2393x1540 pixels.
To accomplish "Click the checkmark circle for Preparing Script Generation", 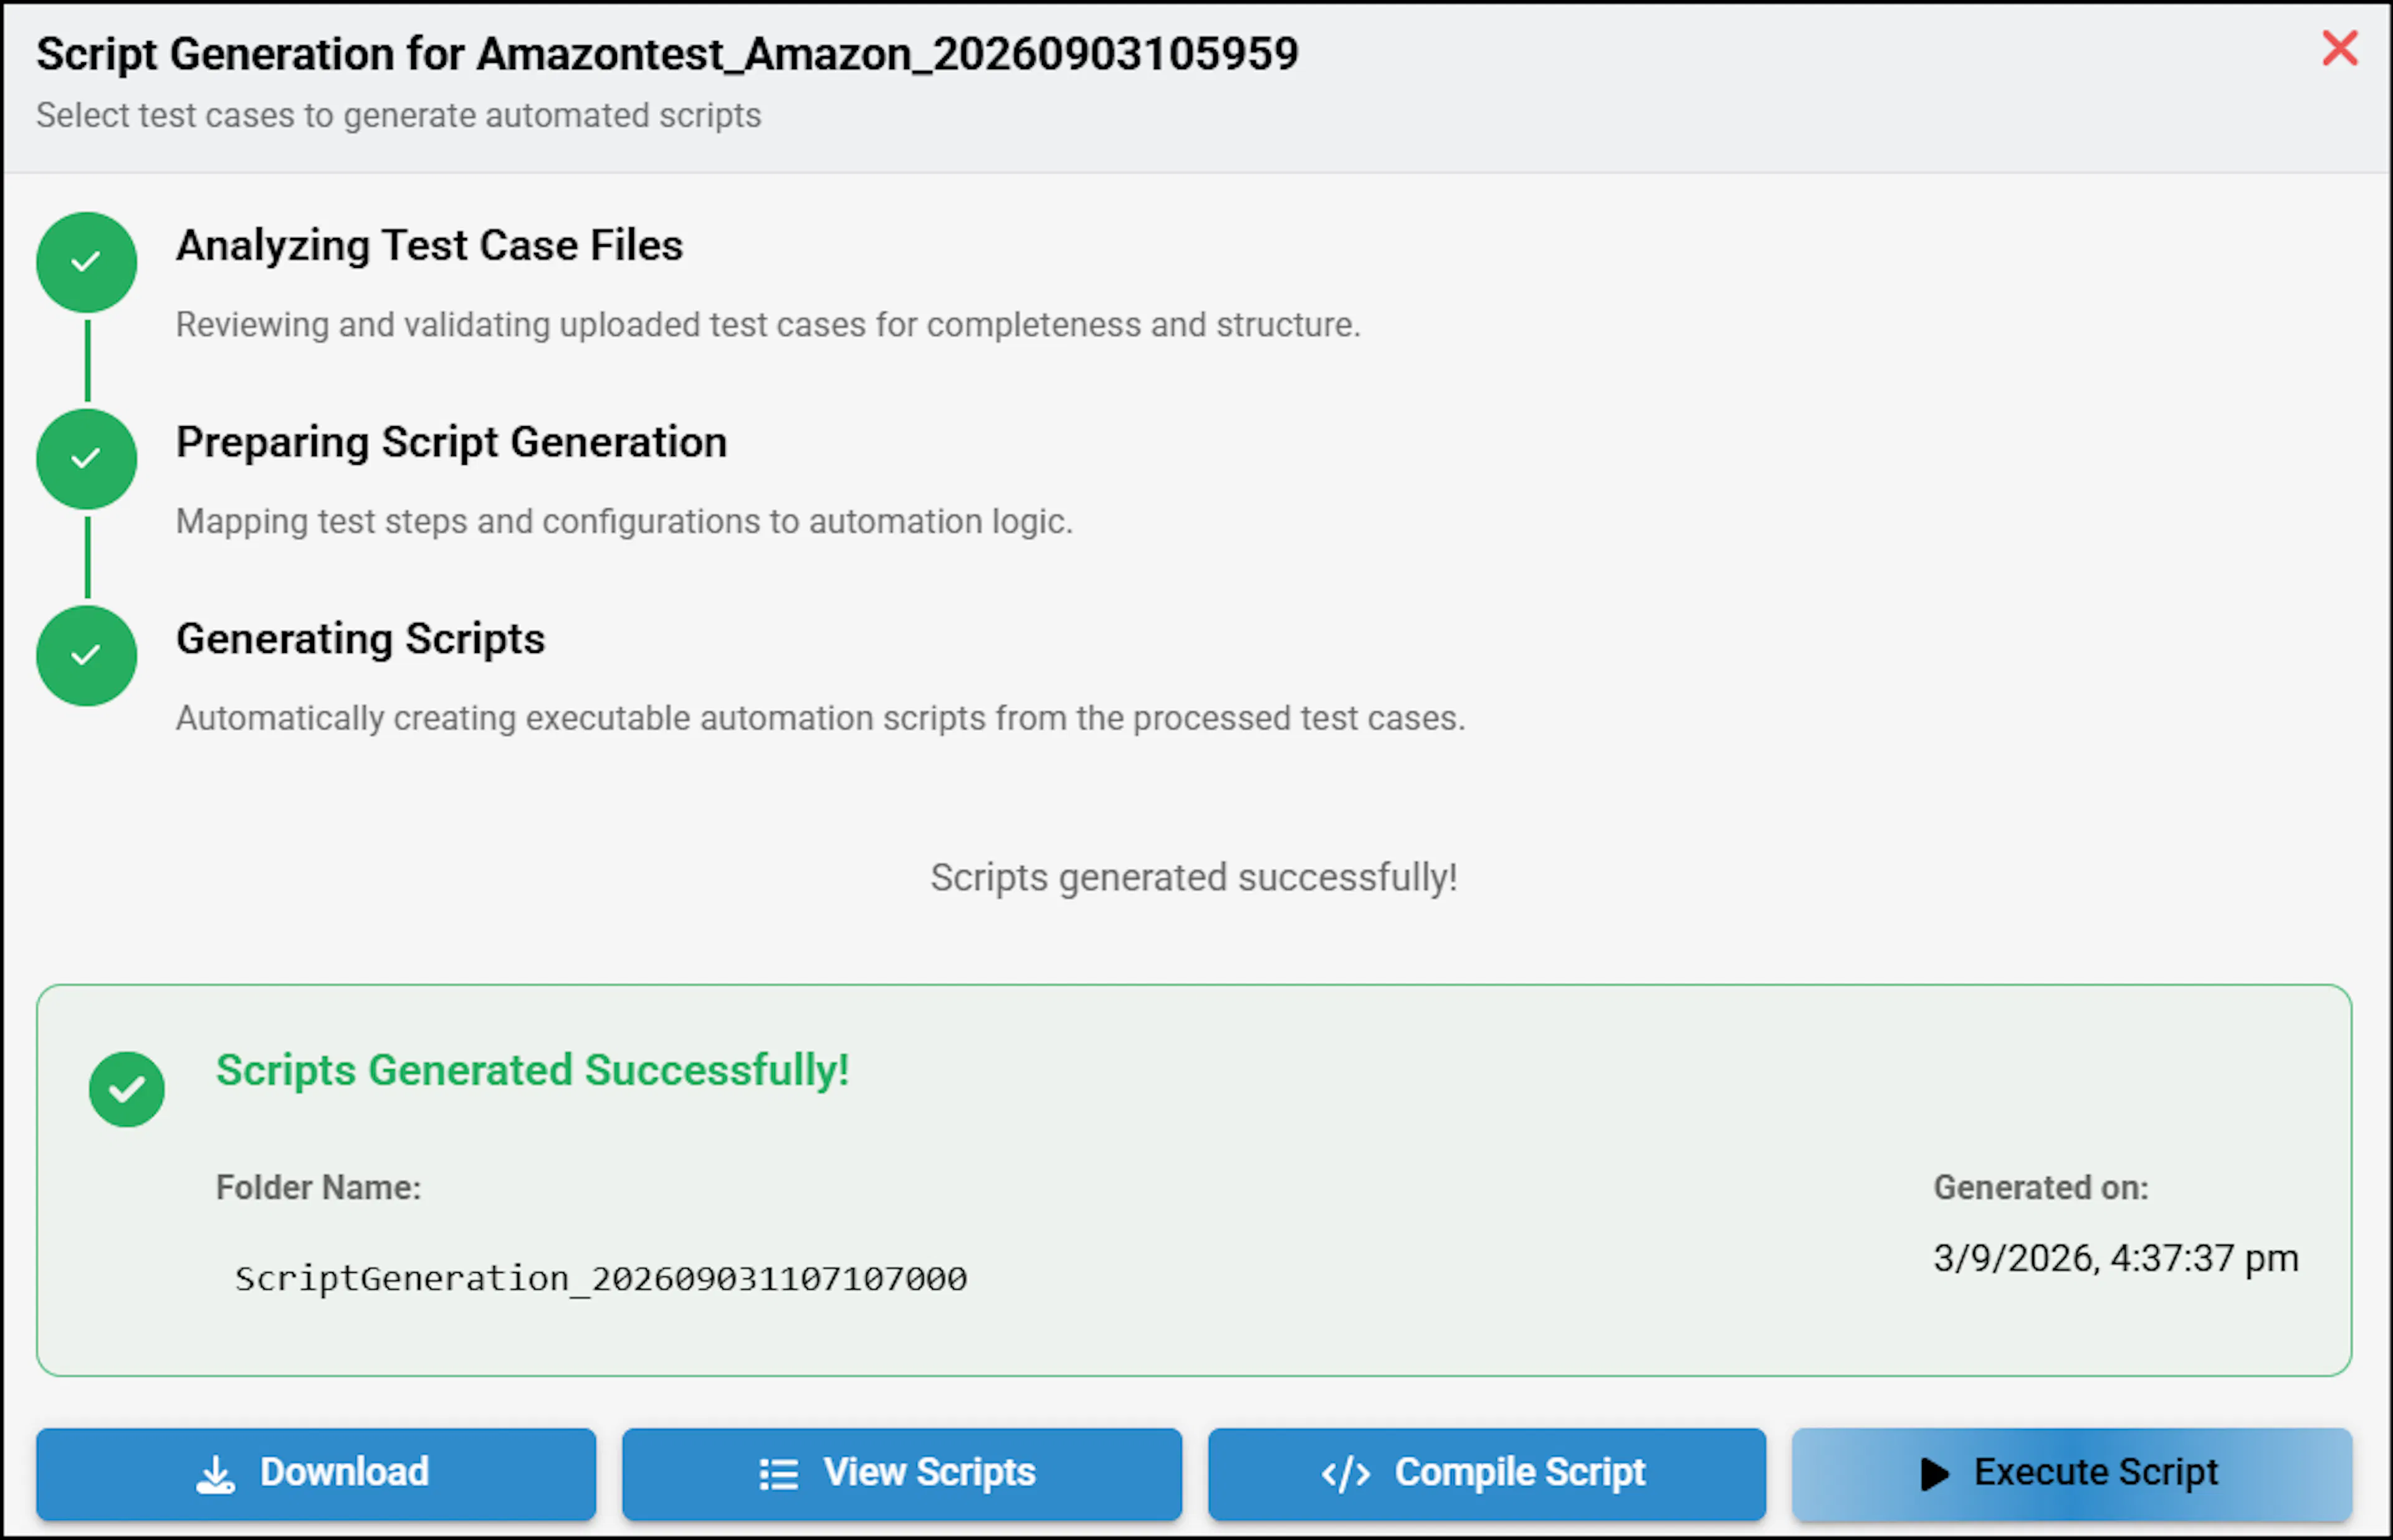I will tap(87, 459).
